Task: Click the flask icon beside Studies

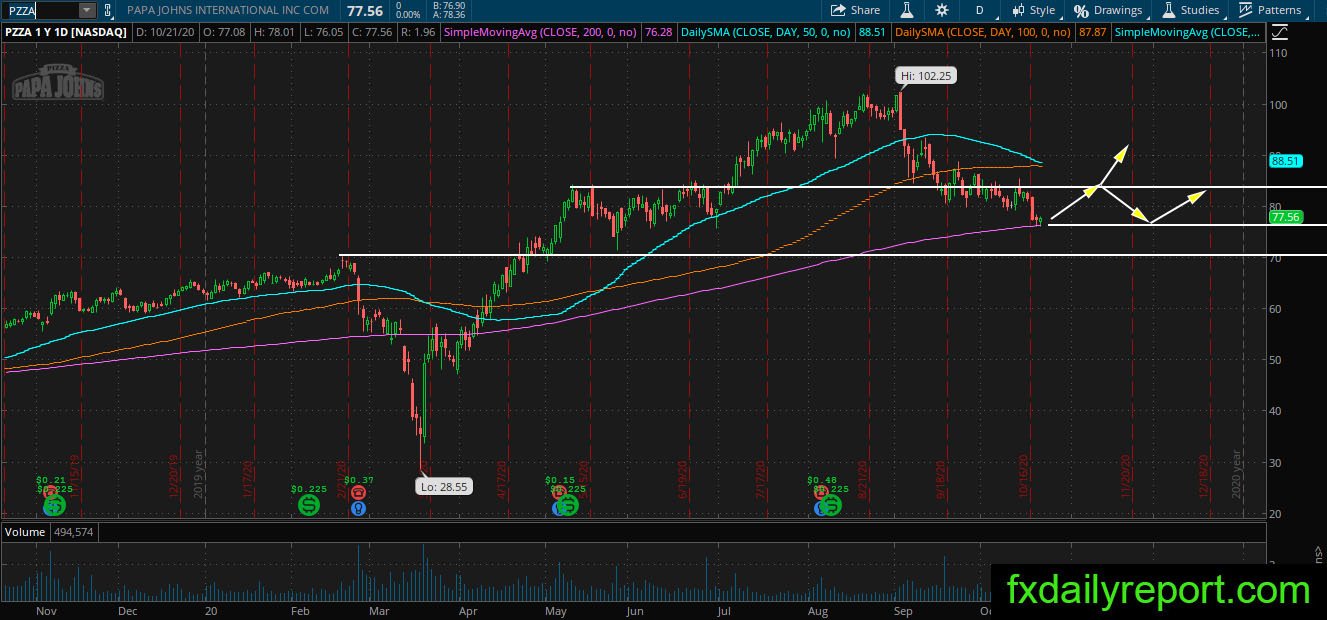Action: 1168,10
